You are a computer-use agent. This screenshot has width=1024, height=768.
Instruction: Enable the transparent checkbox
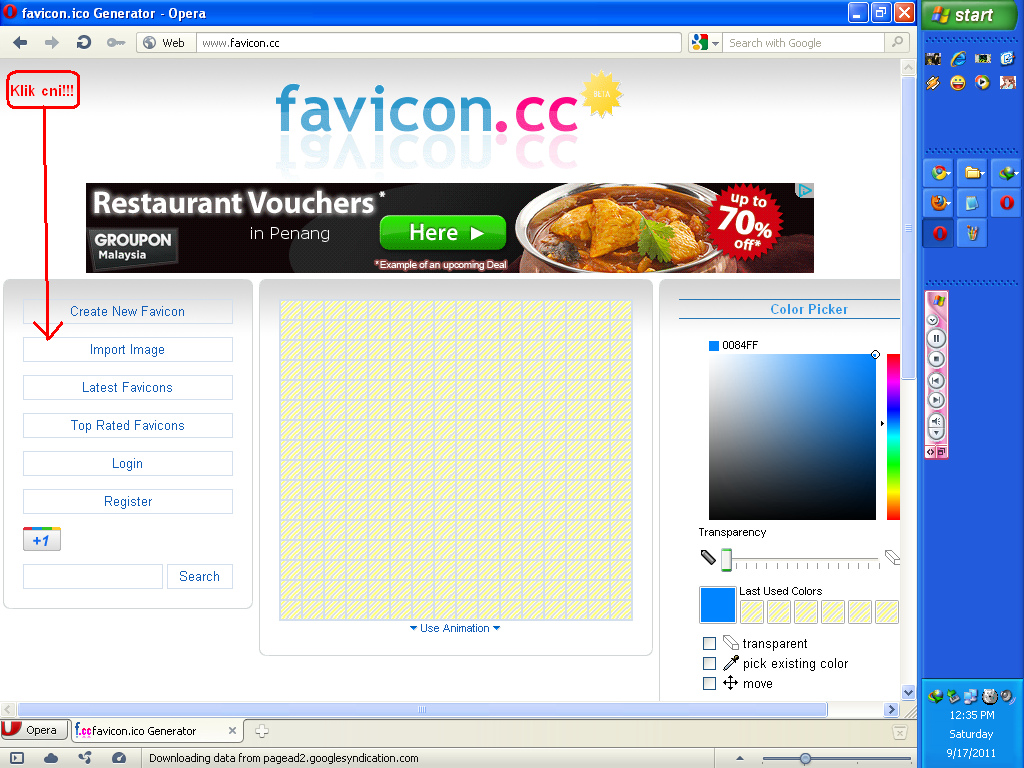point(709,643)
